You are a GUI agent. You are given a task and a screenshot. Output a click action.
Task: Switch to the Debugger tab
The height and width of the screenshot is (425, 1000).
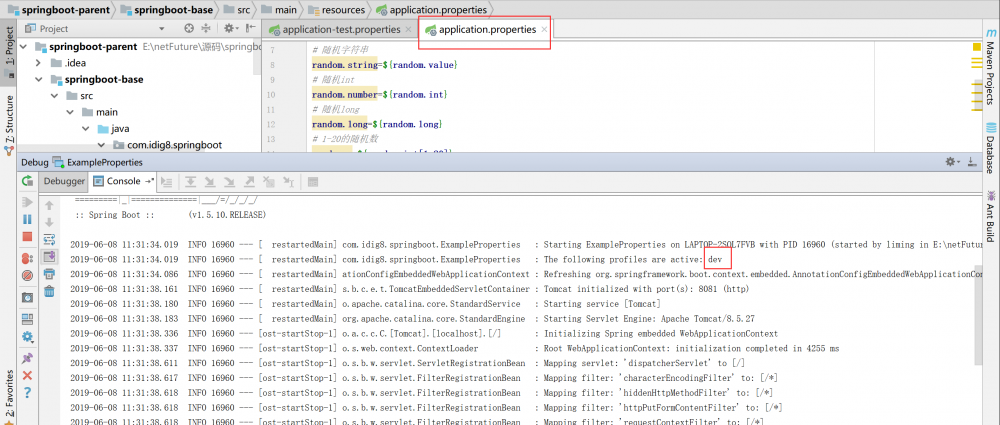pyautogui.click(x=64, y=181)
